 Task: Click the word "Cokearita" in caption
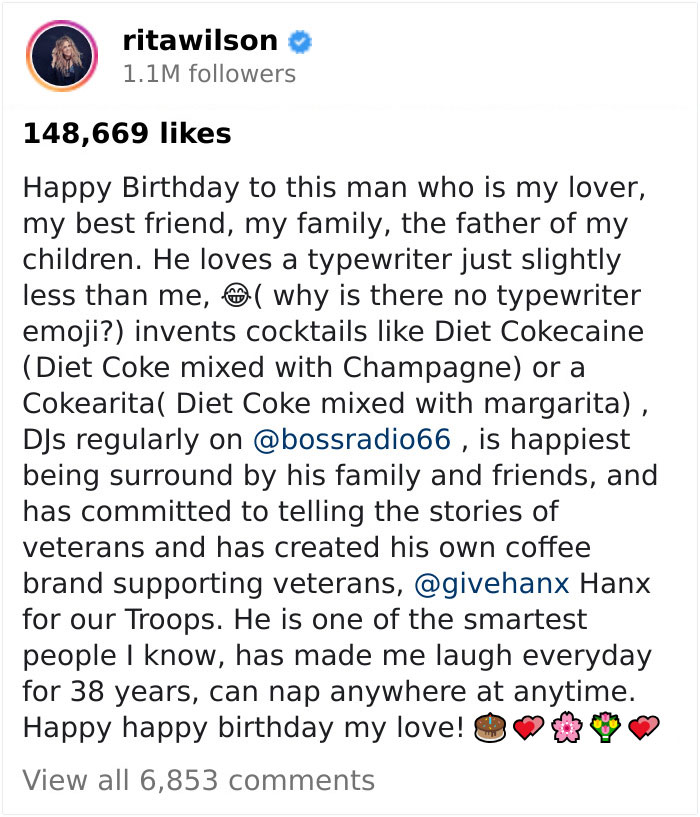coord(100,404)
